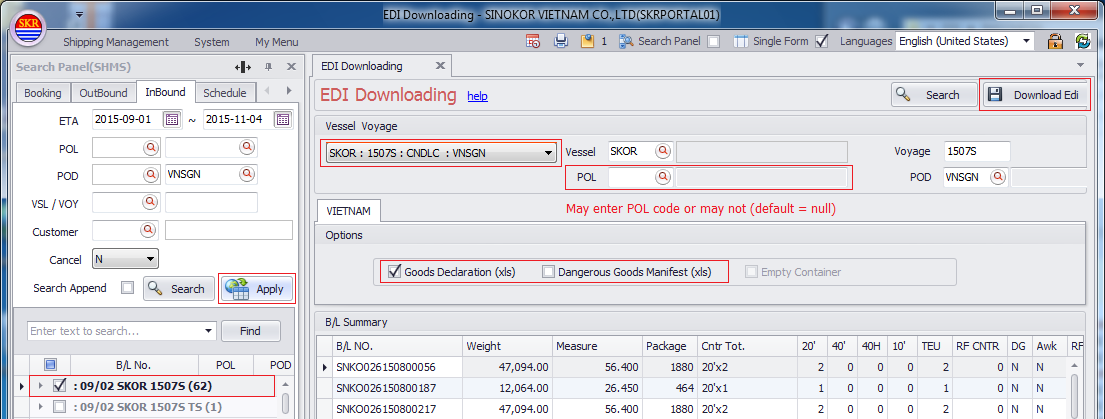This screenshot has width=1105, height=419.
Task: Select the InBound tab
Action: pos(166,92)
